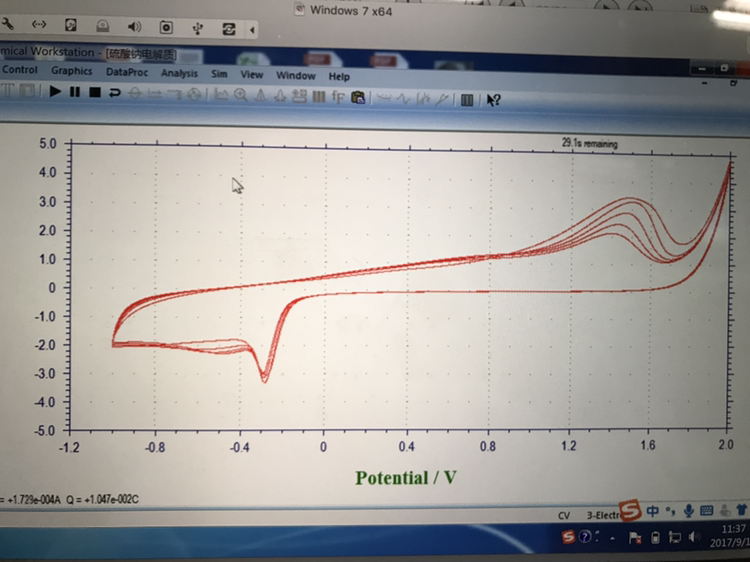This screenshot has height=562, width=750.
Task: Open the Control menu
Action: tap(20, 70)
